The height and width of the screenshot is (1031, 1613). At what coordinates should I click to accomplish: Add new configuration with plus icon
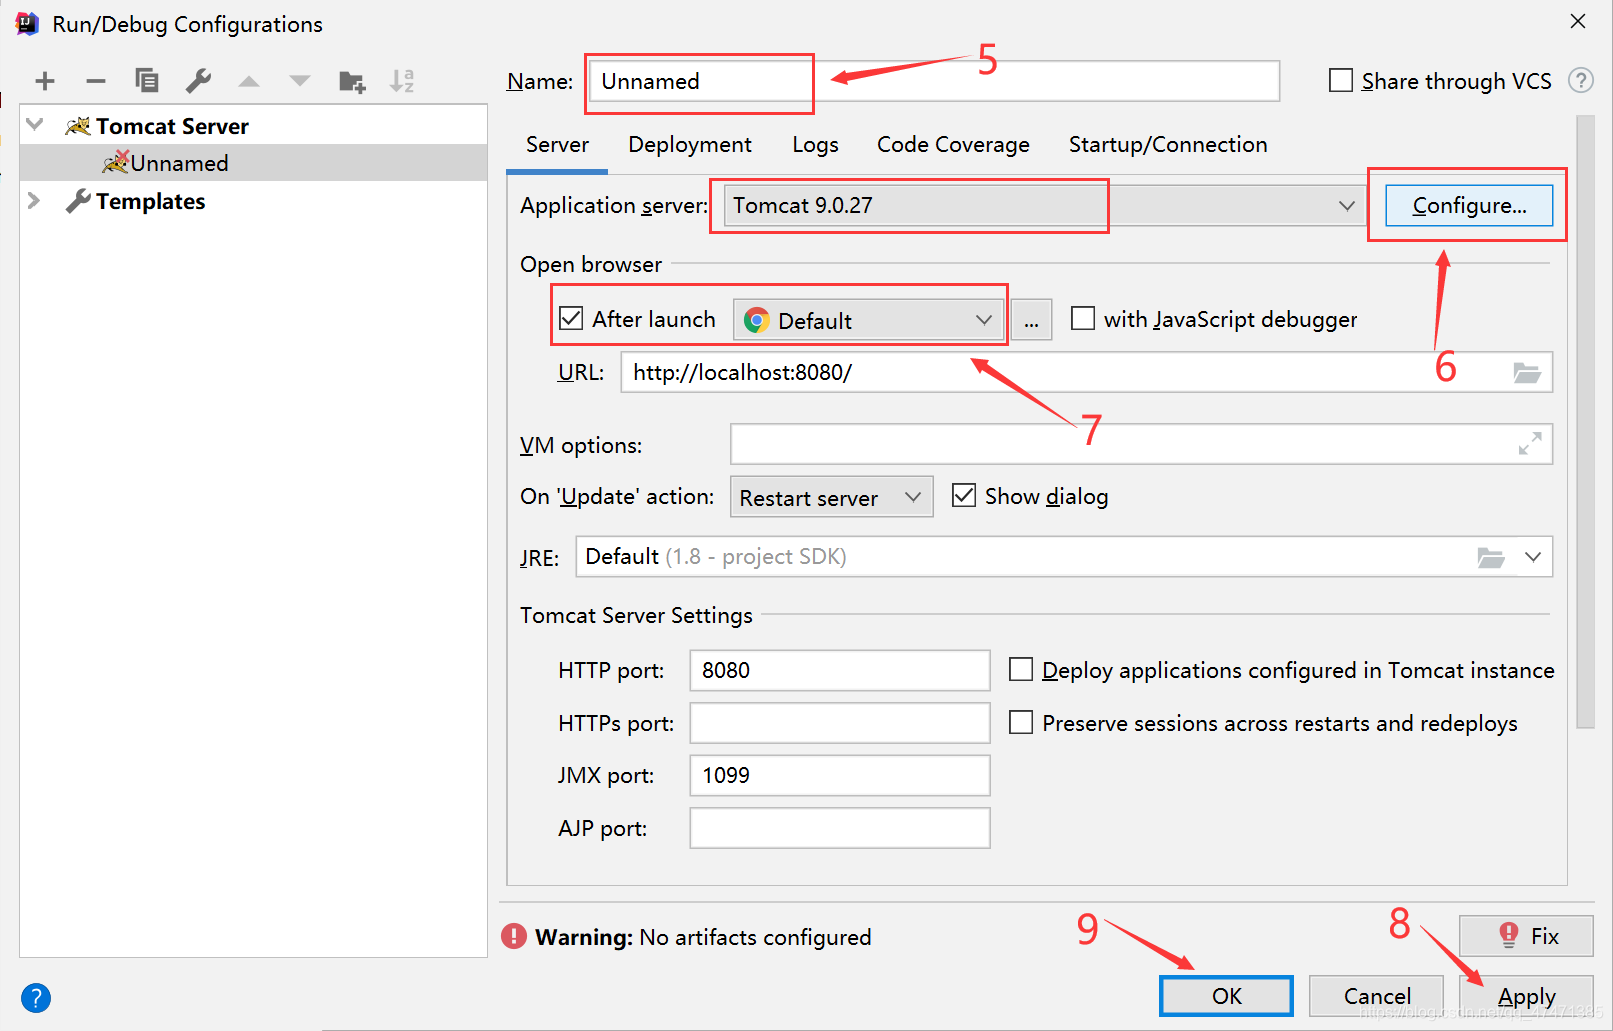[x=45, y=81]
